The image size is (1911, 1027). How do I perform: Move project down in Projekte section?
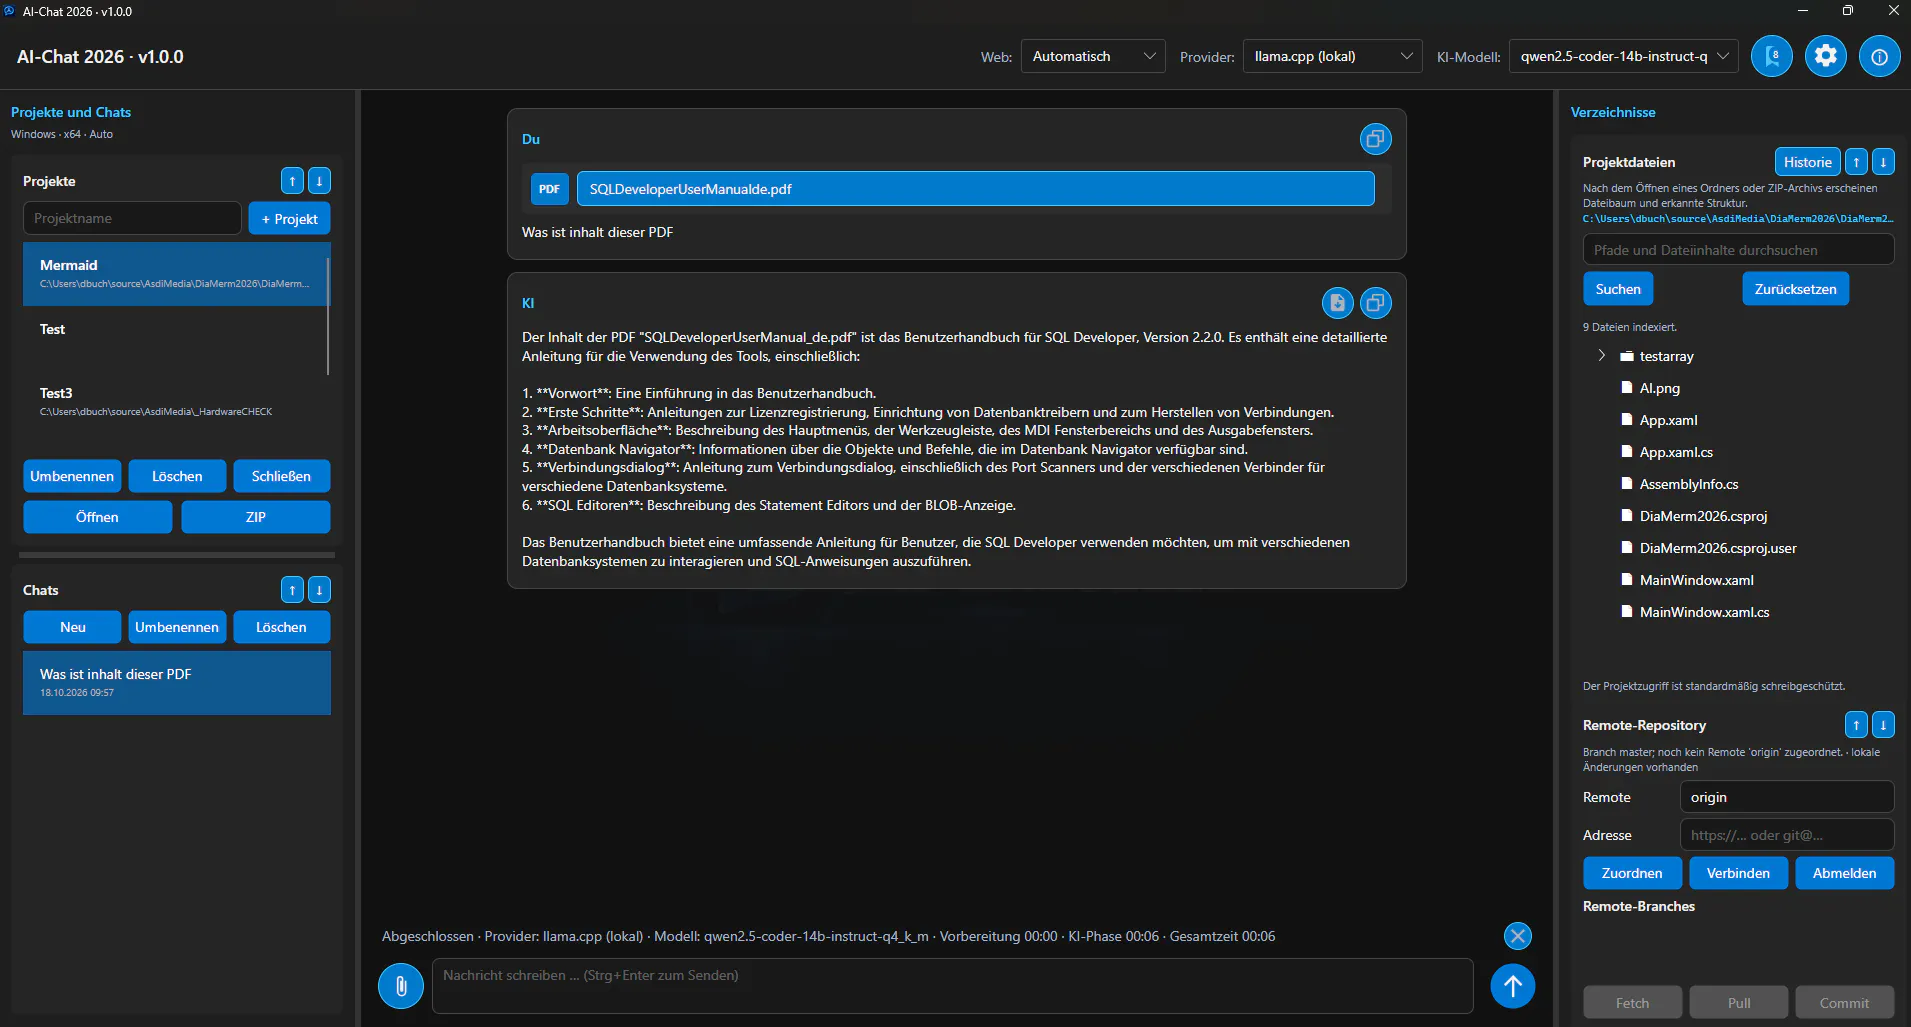click(319, 181)
